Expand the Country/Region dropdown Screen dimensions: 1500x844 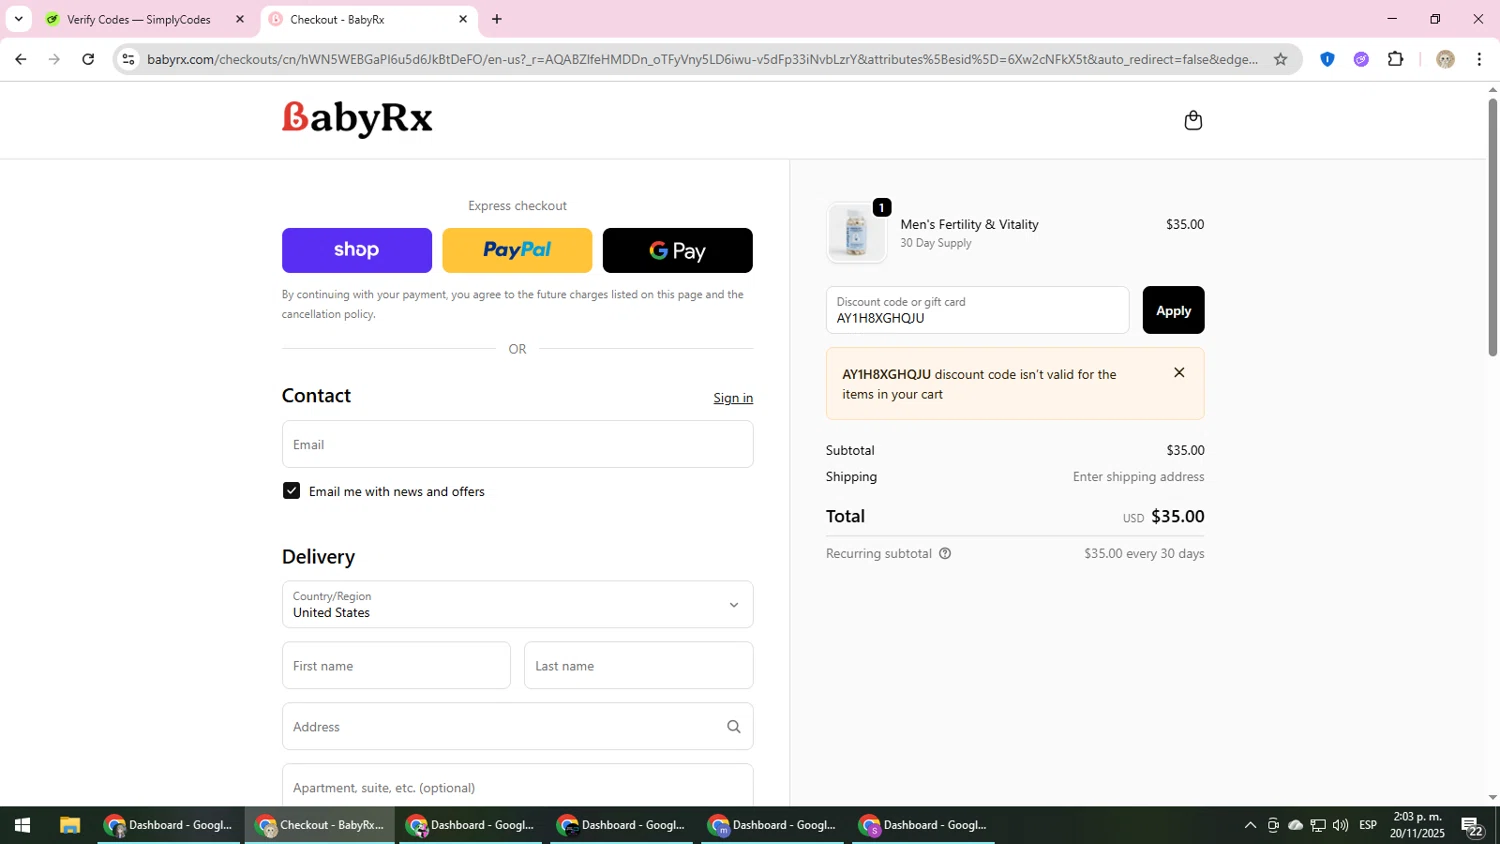point(517,604)
